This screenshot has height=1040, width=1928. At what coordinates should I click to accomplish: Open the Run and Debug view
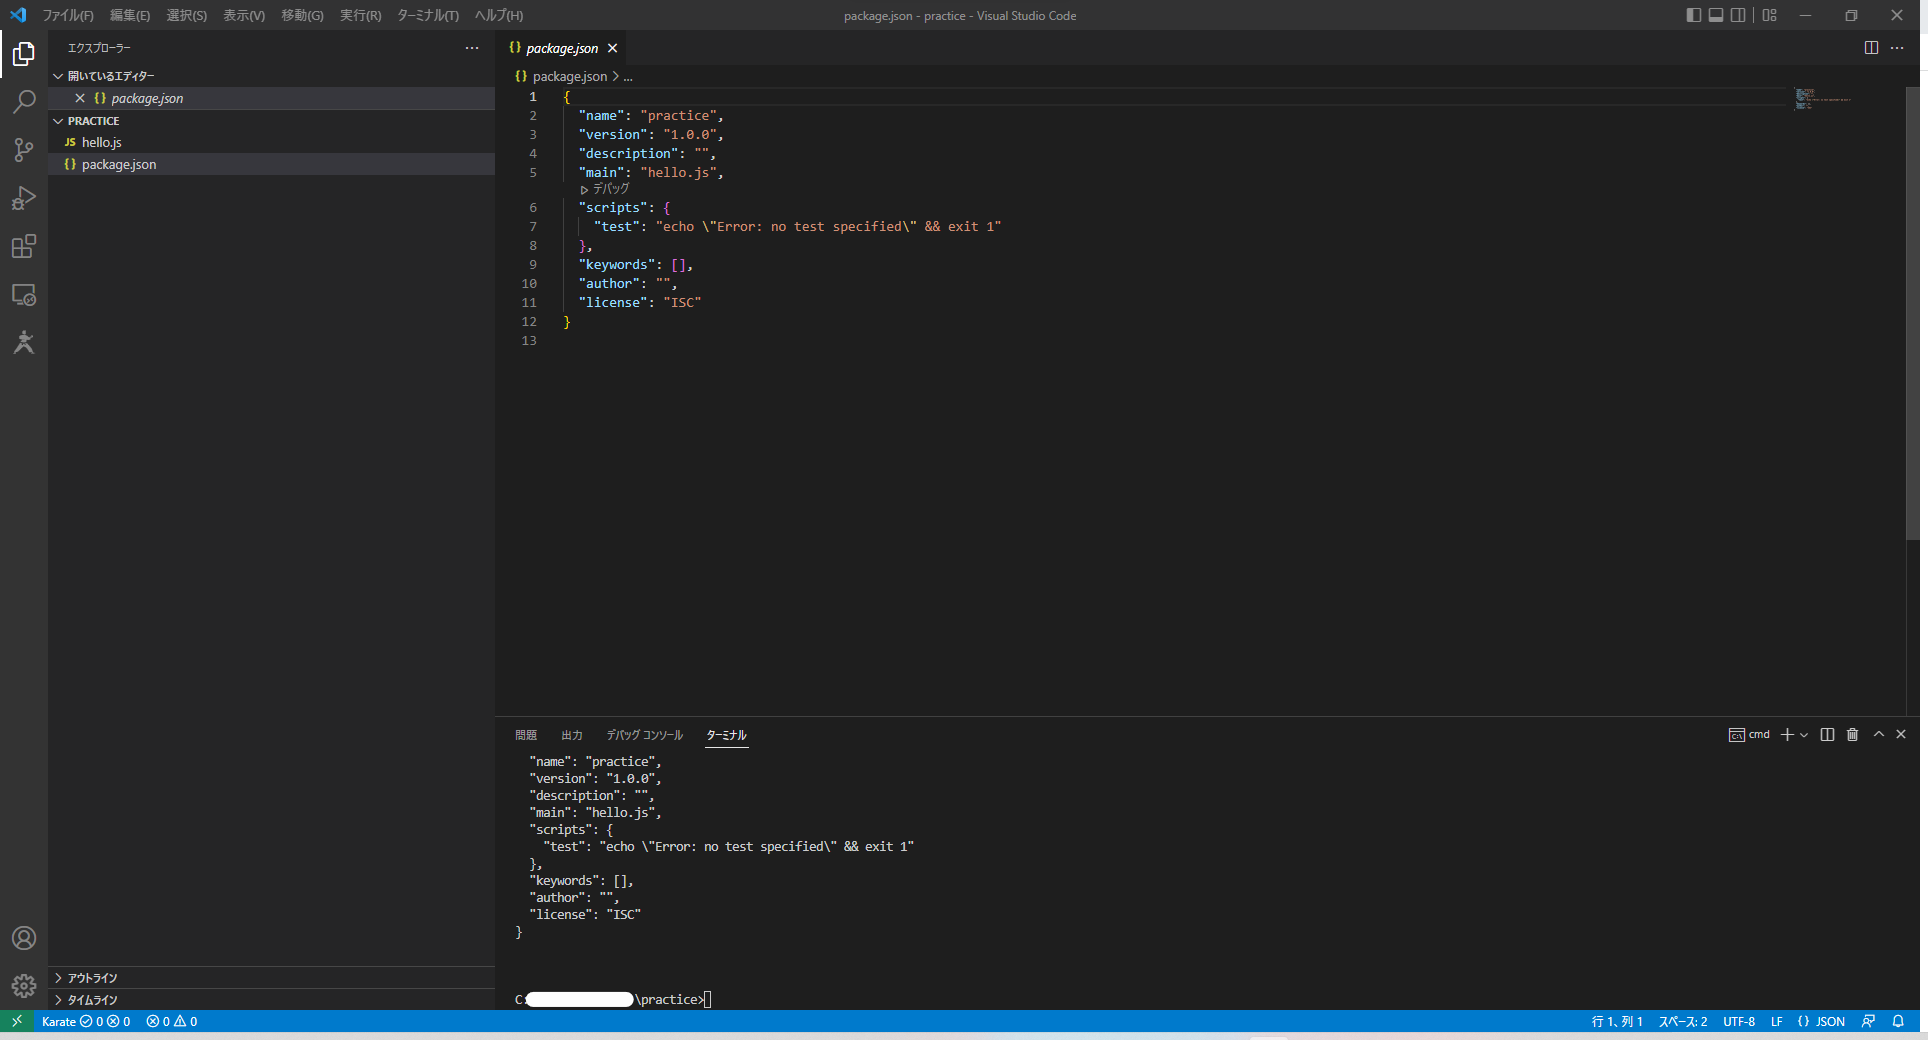point(24,198)
